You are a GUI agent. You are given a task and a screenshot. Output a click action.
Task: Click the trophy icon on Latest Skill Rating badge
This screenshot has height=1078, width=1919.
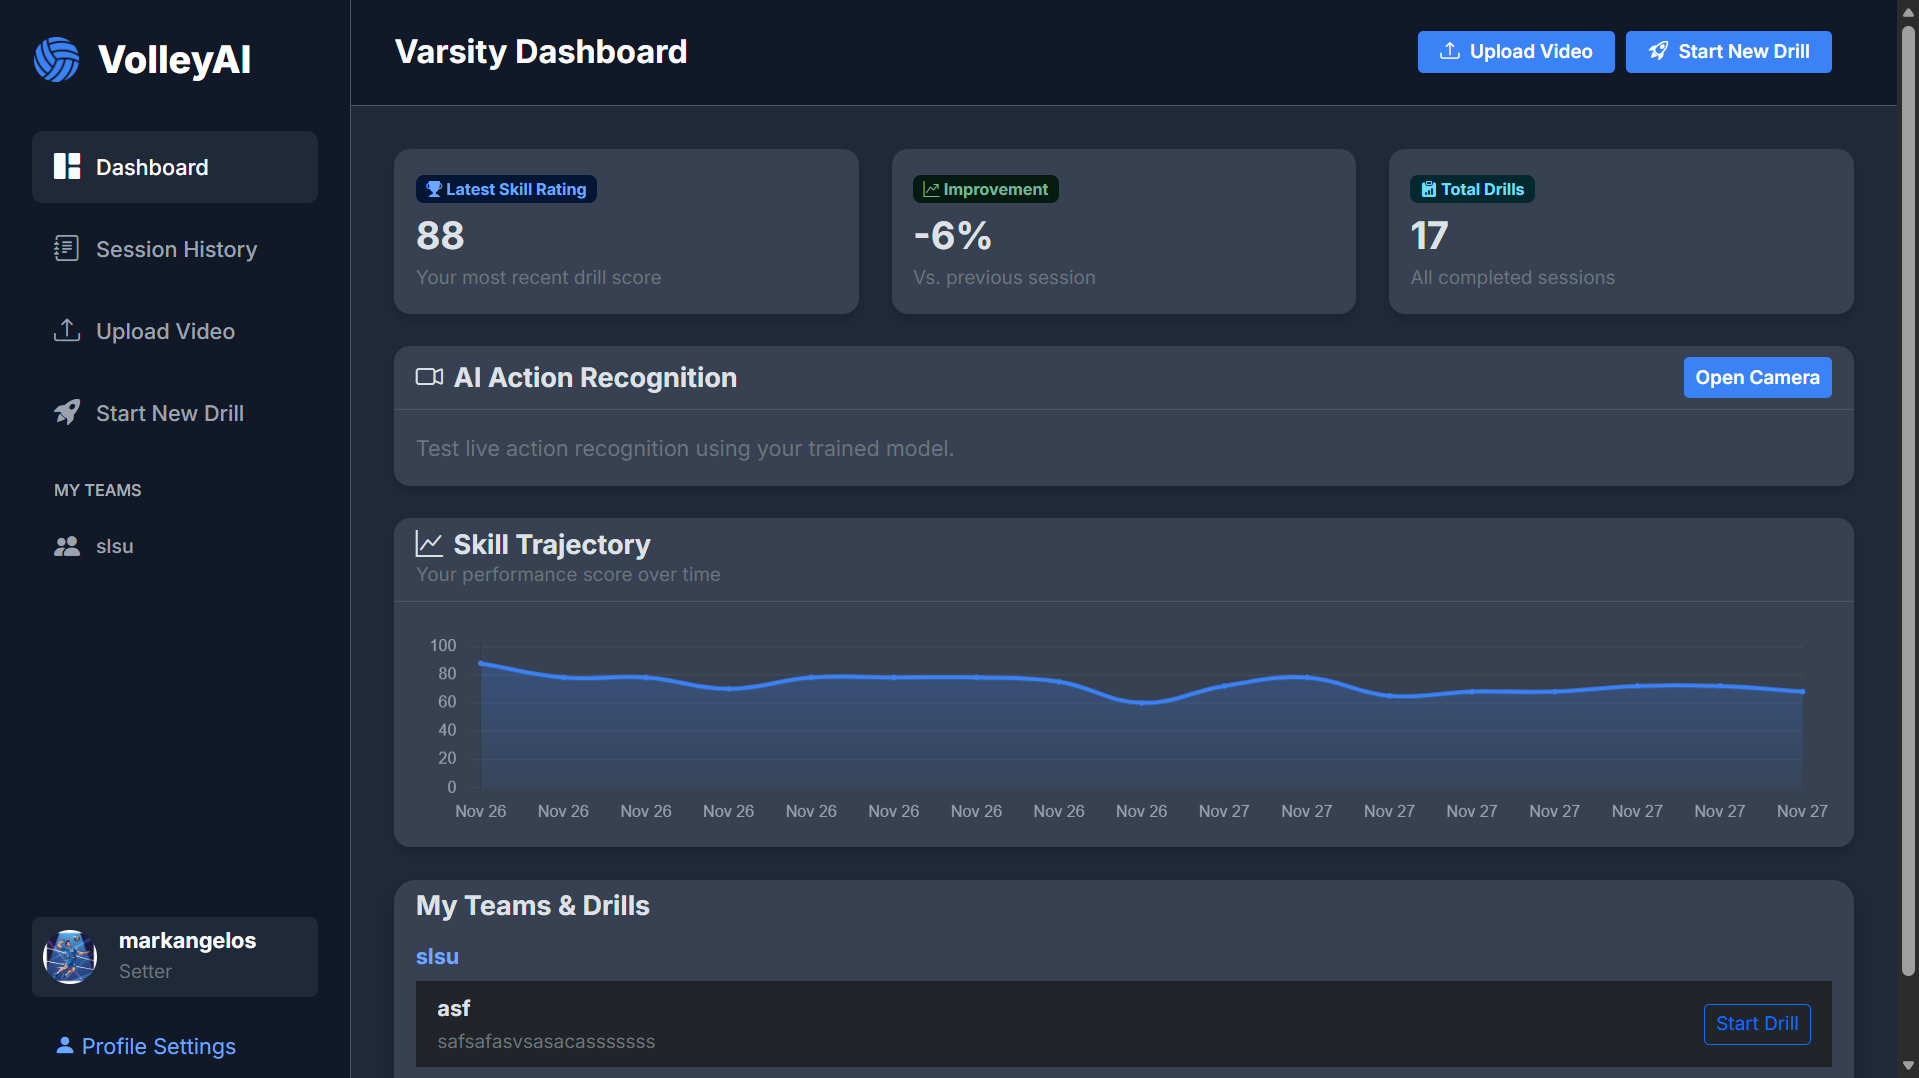432,189
